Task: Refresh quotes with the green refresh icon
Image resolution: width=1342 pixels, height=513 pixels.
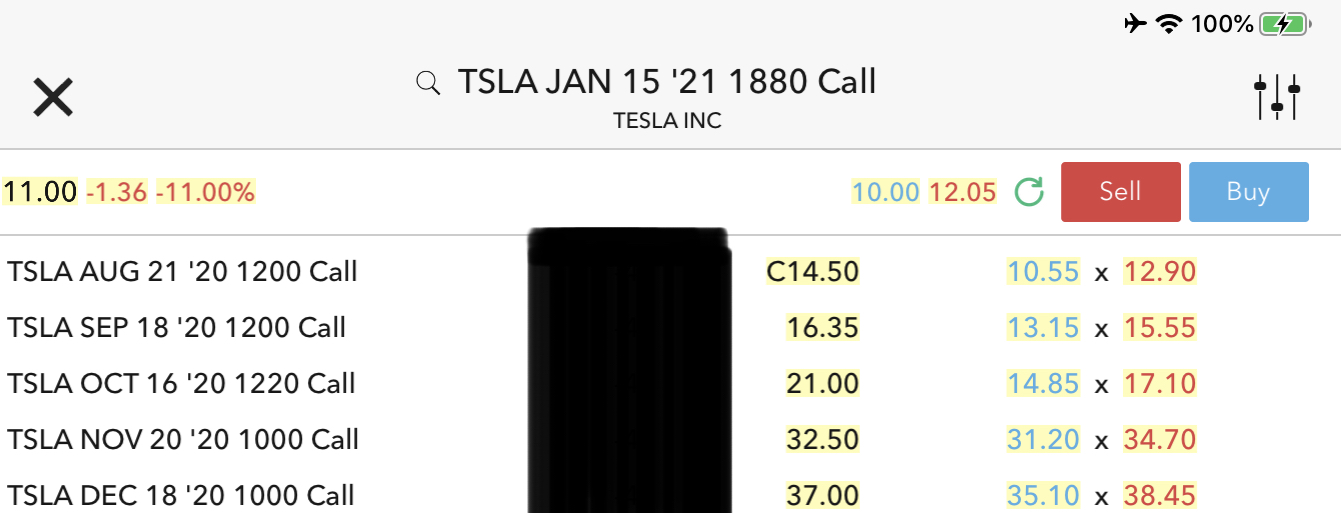Action: tap(1029, 192)
